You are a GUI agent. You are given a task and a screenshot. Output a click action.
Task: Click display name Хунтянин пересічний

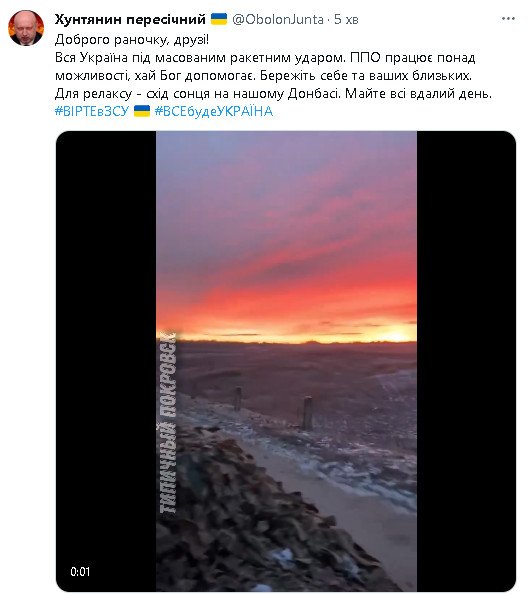130,19
